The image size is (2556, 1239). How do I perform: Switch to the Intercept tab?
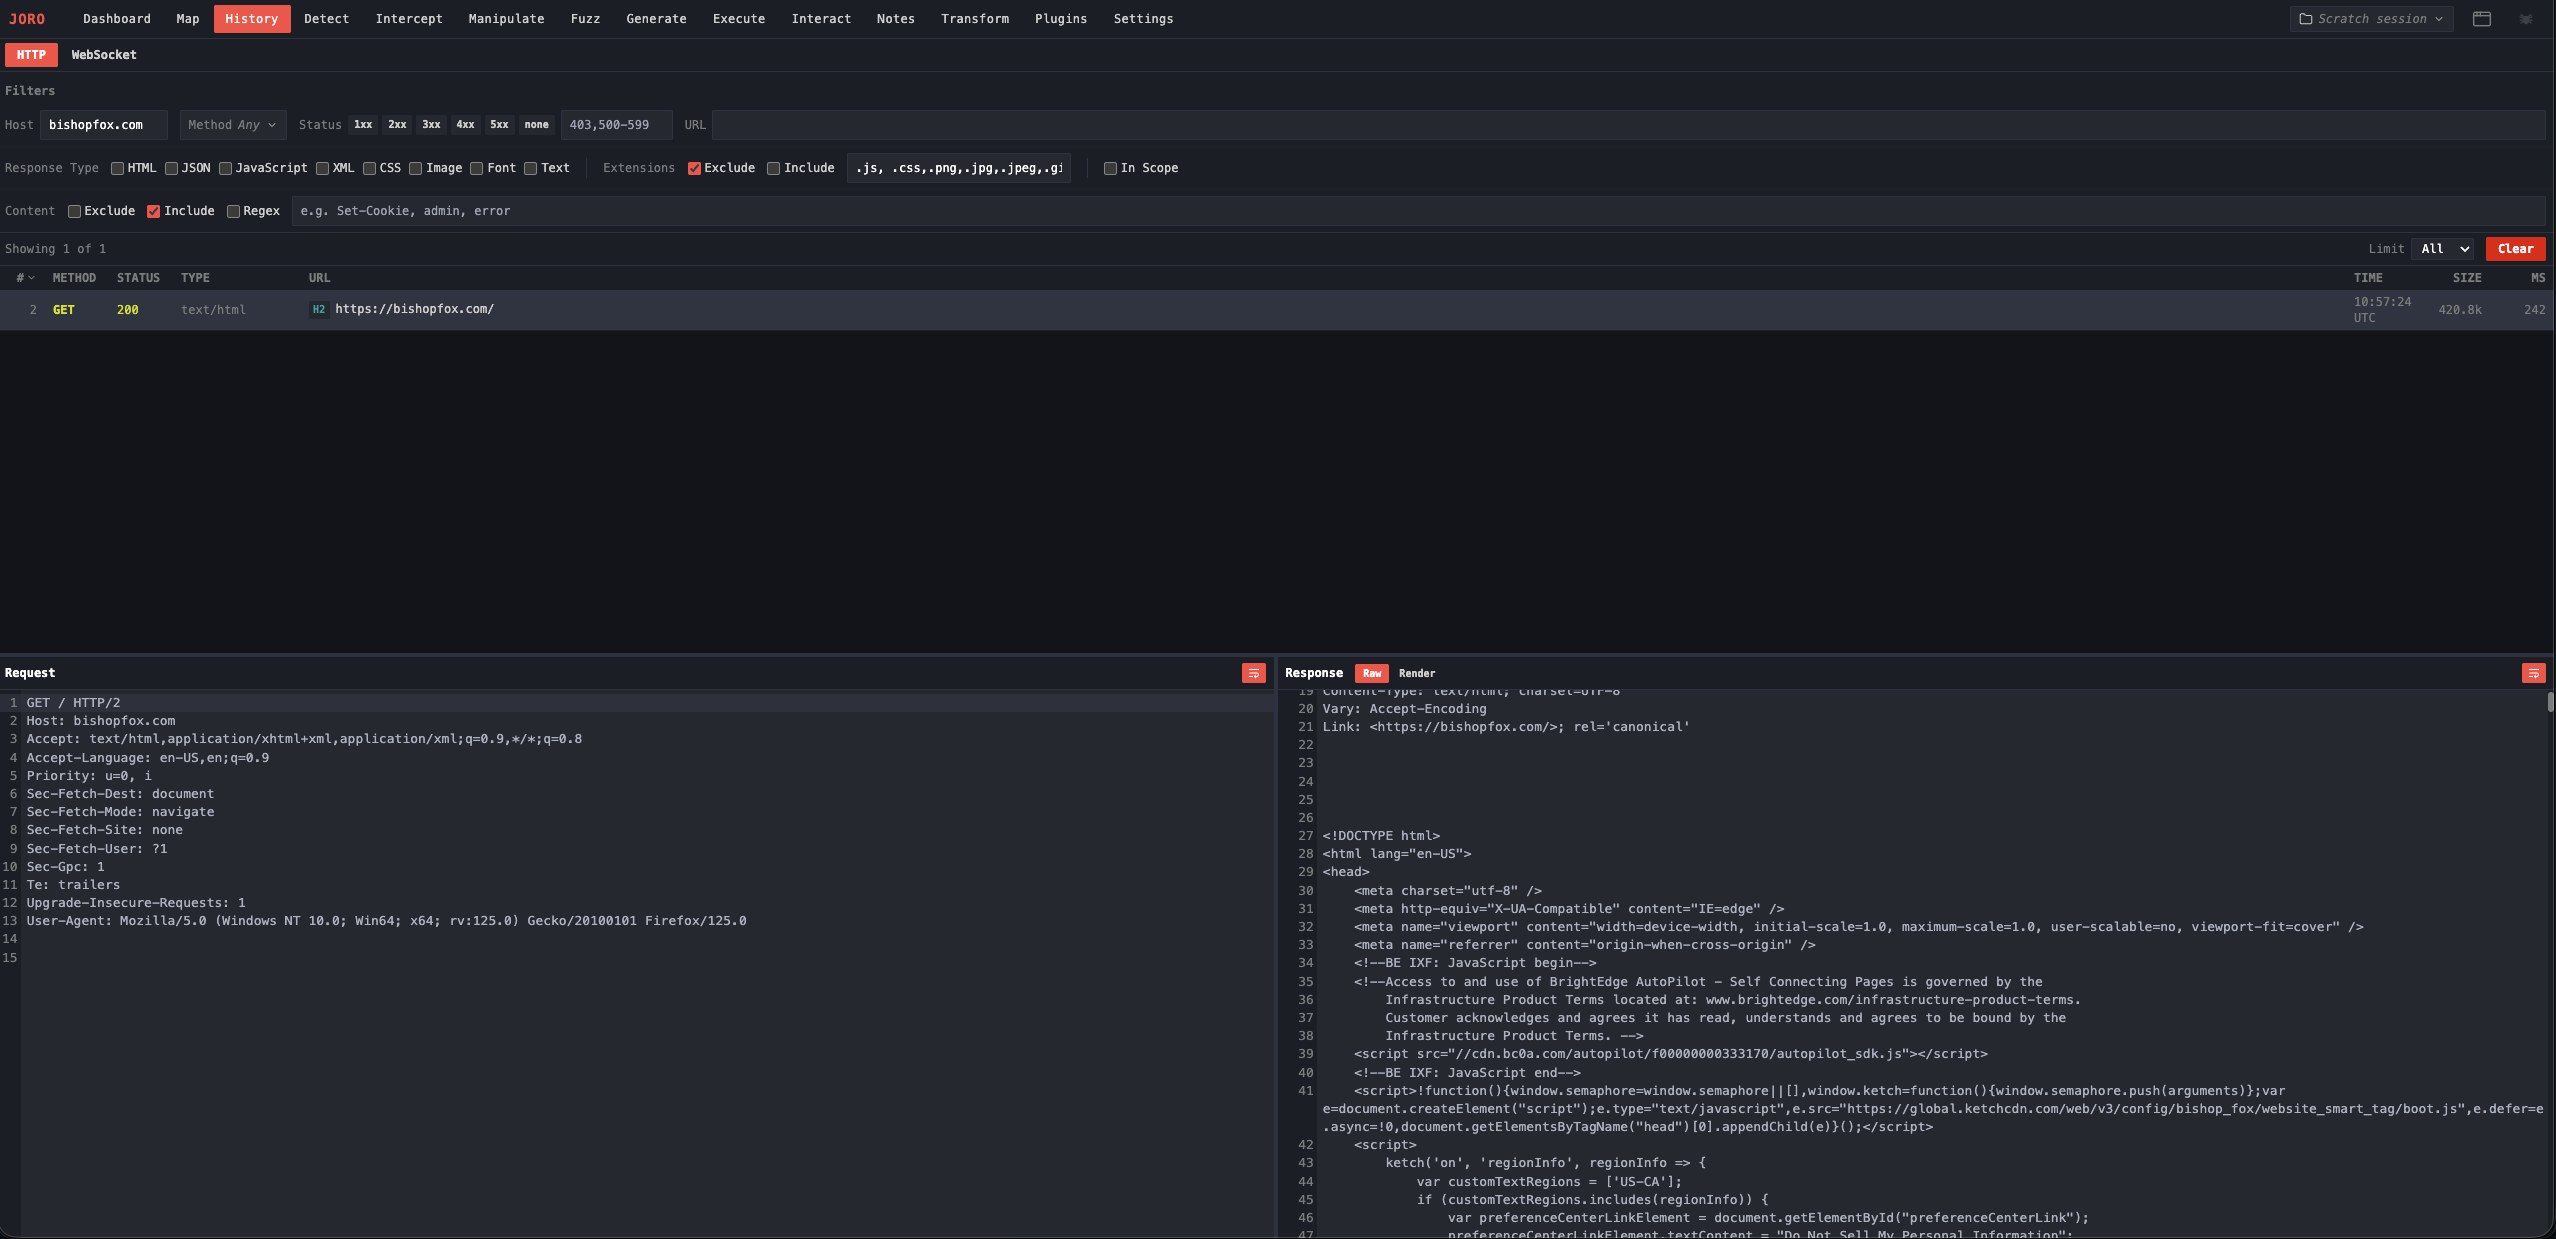click(x=409, y=19)
